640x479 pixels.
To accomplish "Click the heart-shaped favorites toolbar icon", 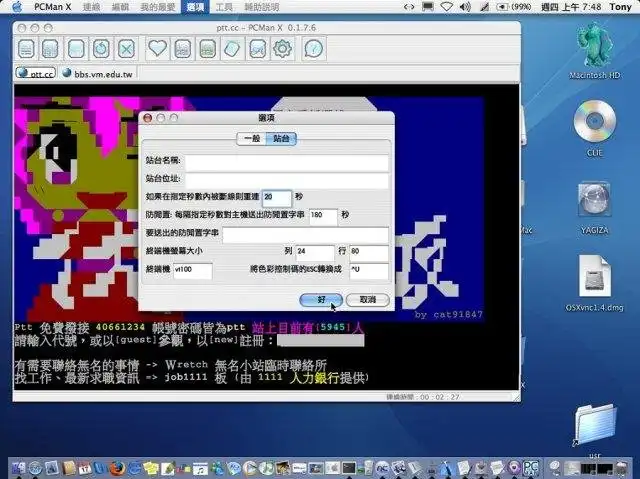I will pos(157,49).
